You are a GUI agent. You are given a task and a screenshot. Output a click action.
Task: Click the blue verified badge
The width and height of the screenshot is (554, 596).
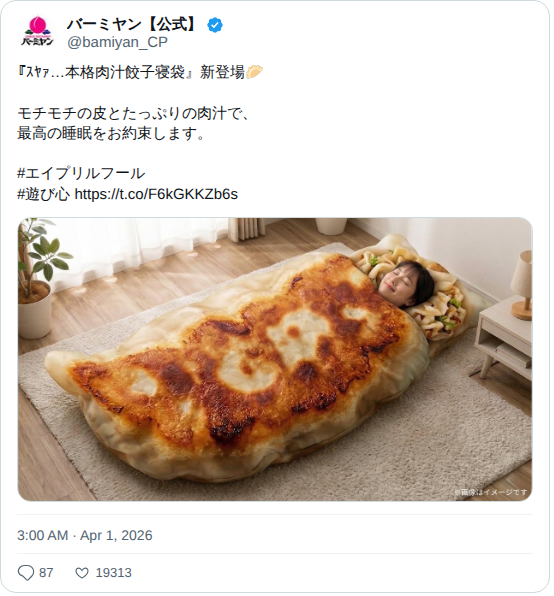coord(215,25)
